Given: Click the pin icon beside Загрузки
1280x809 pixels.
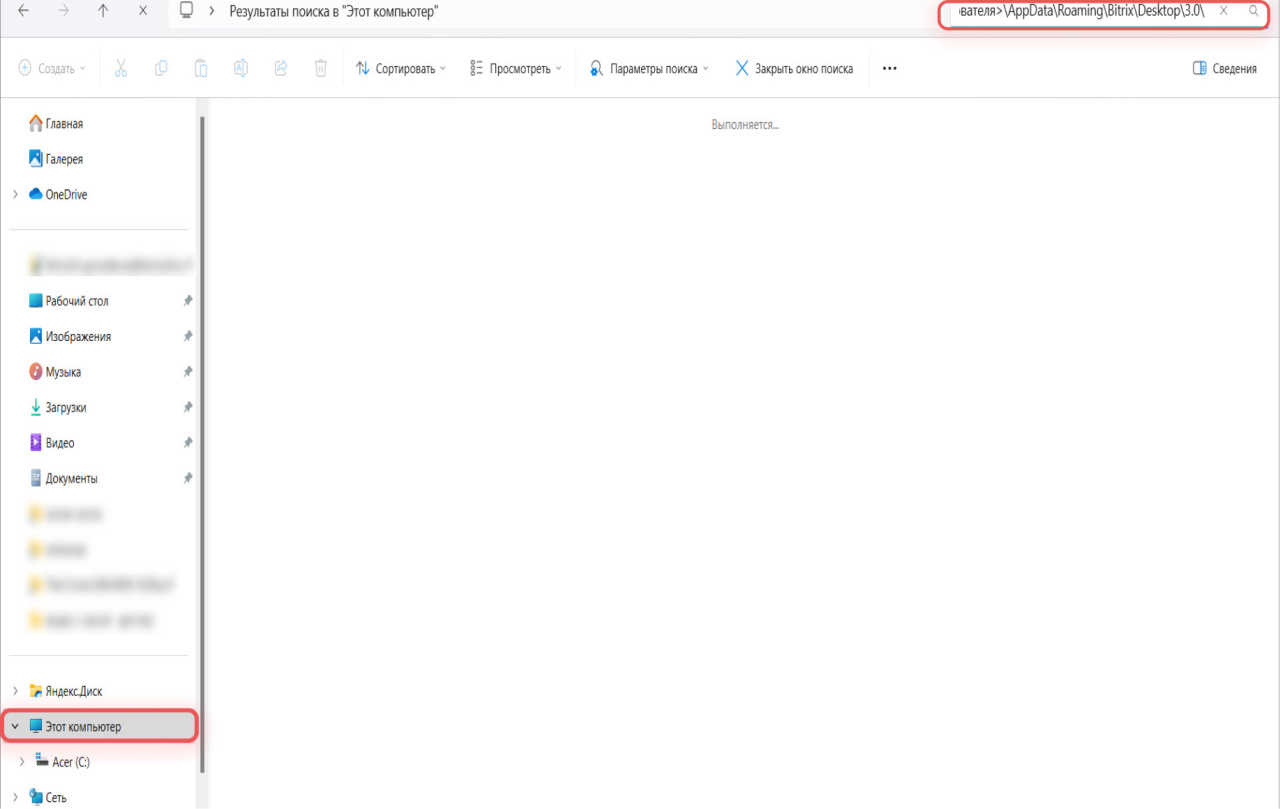Looking at the screenshot, I should pos(187,408).
